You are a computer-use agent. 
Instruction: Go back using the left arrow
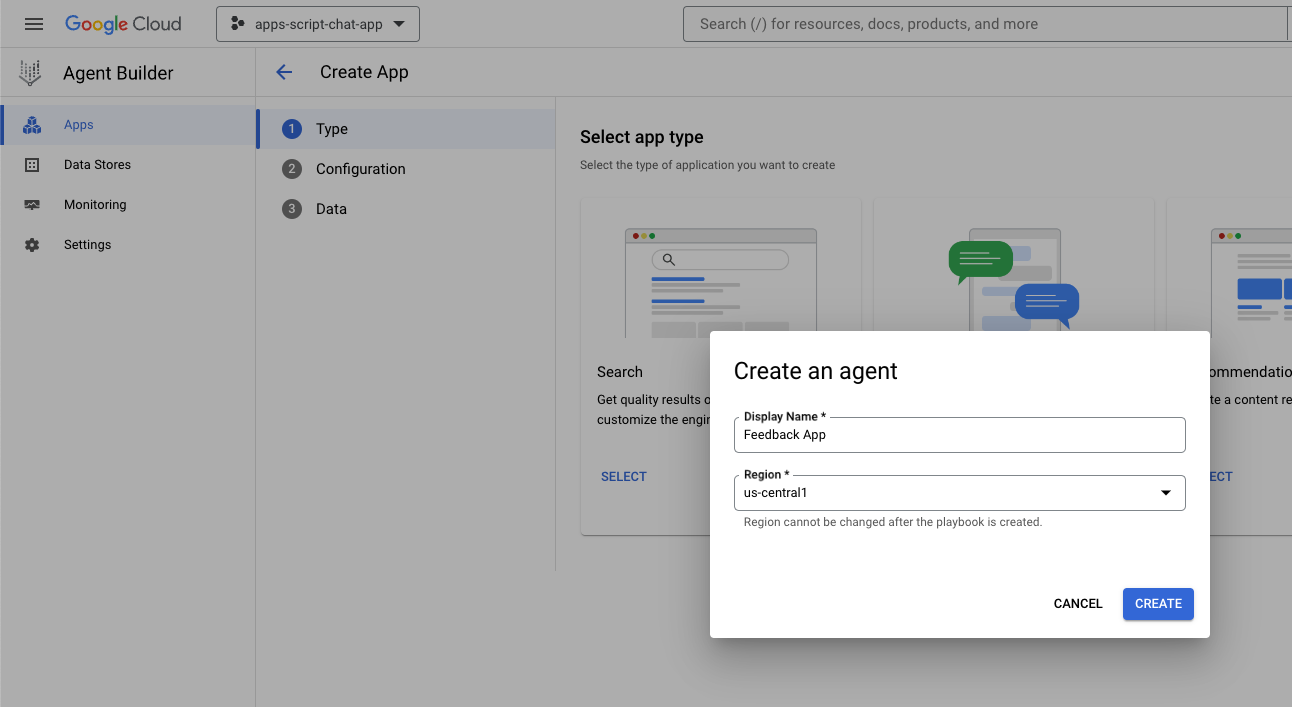coord(284,72)
